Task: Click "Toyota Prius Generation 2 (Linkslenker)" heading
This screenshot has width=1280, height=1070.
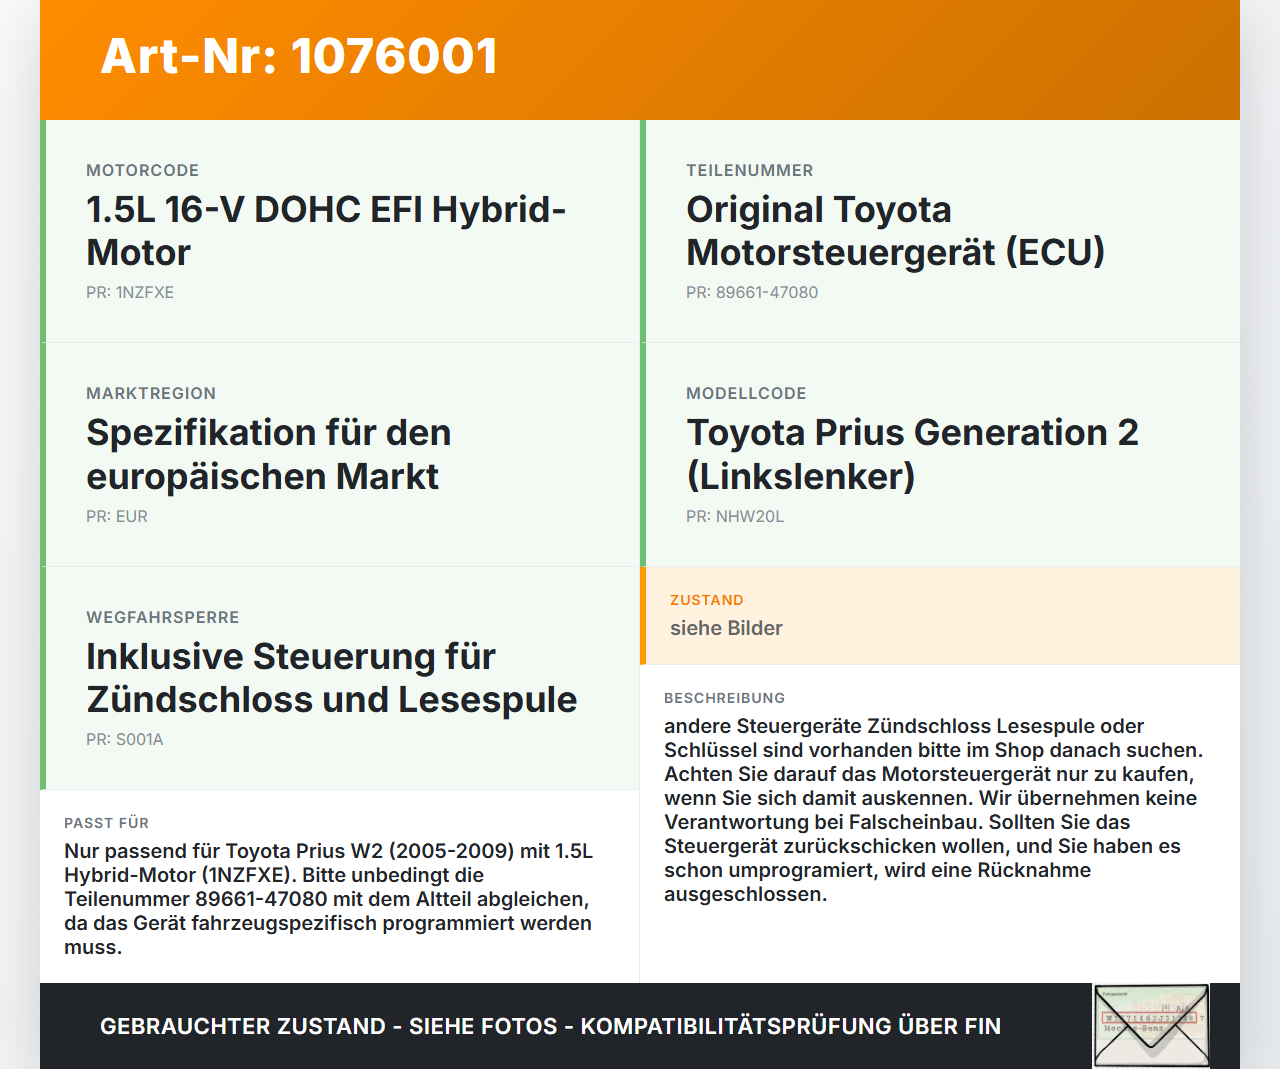Action: tap(912, 455)
